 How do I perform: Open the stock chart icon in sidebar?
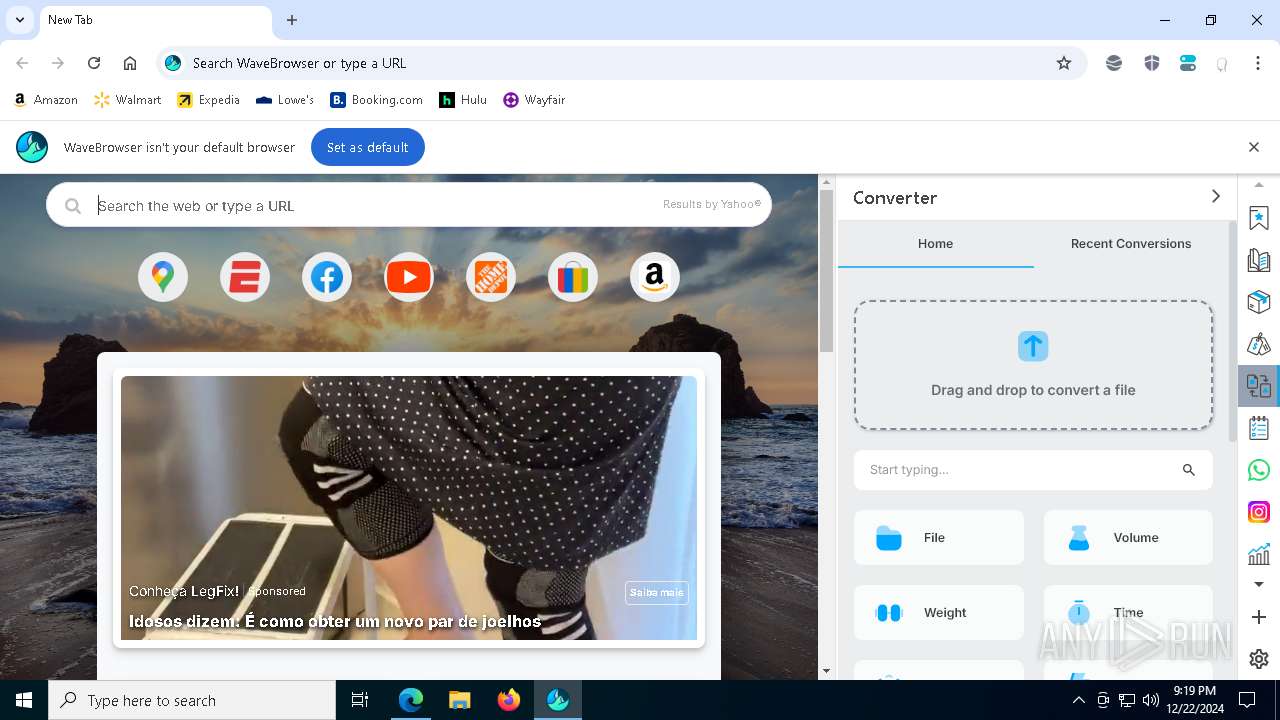click(1259, 553)
